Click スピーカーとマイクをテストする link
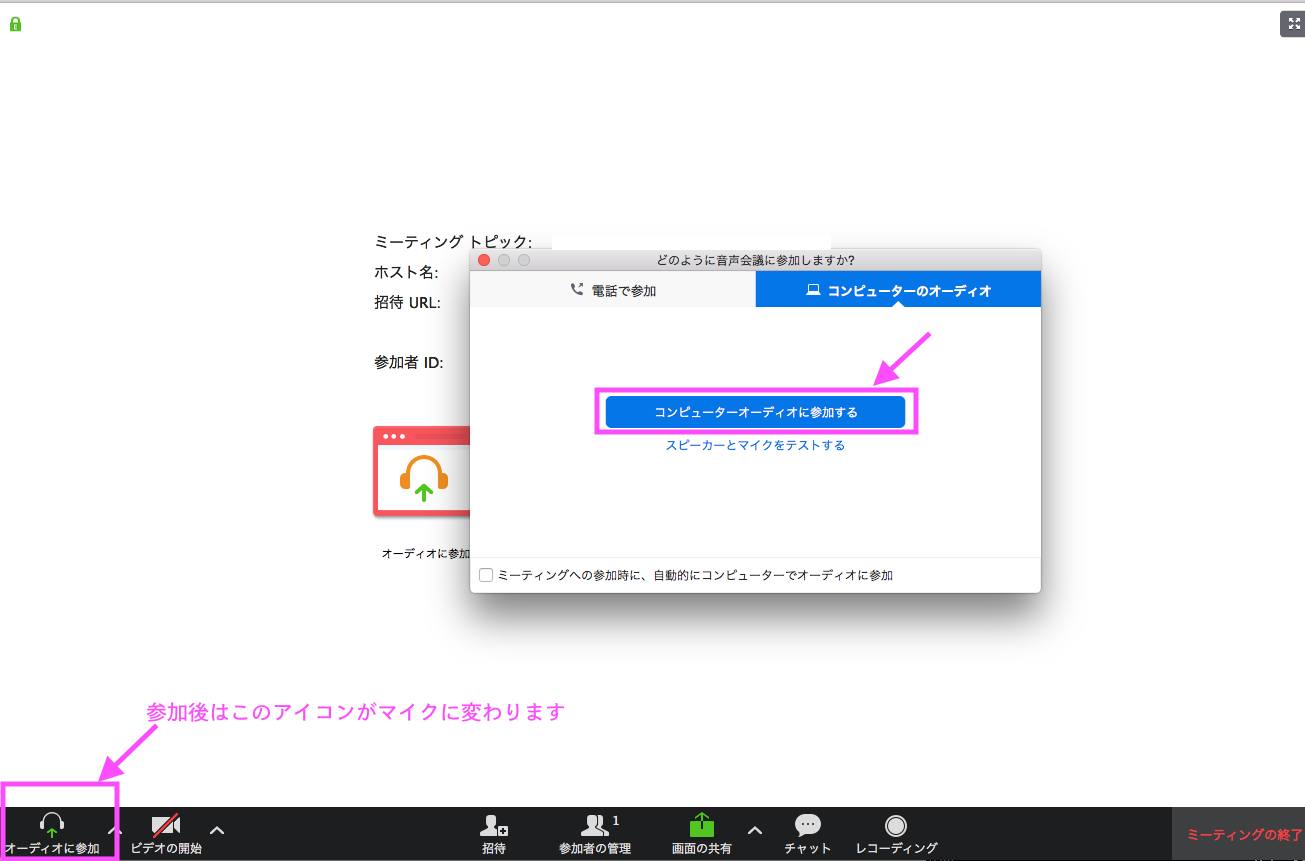The height and width of the screenshot is (861, 1305). click(755, 446)
